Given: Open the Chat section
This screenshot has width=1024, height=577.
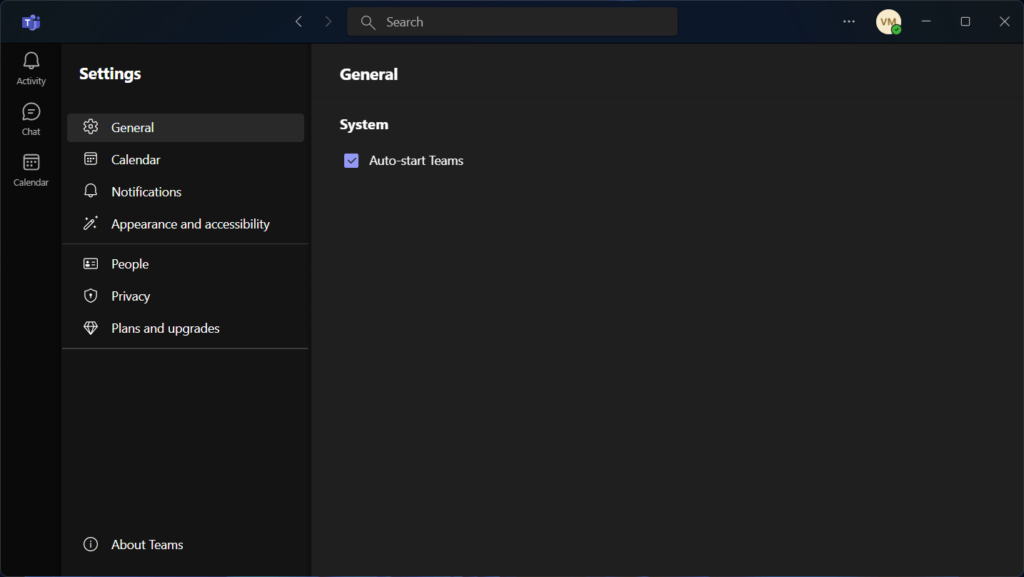Looking at the screenshot, I should [31, 119].
